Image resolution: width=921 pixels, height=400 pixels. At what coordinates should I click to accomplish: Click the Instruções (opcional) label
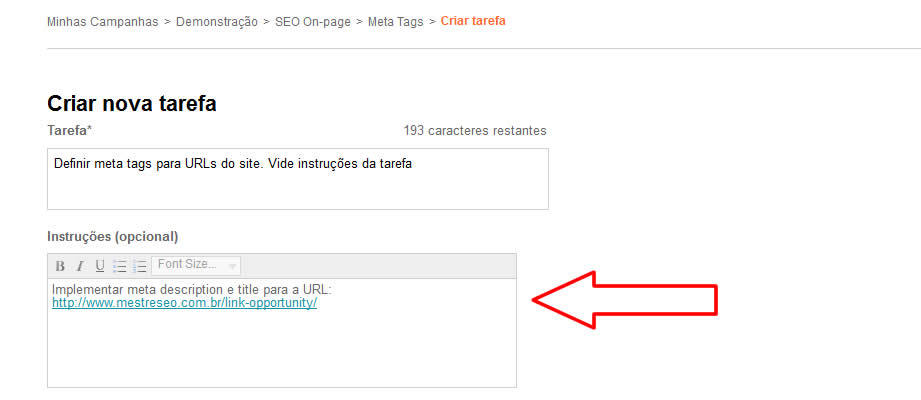113,237
